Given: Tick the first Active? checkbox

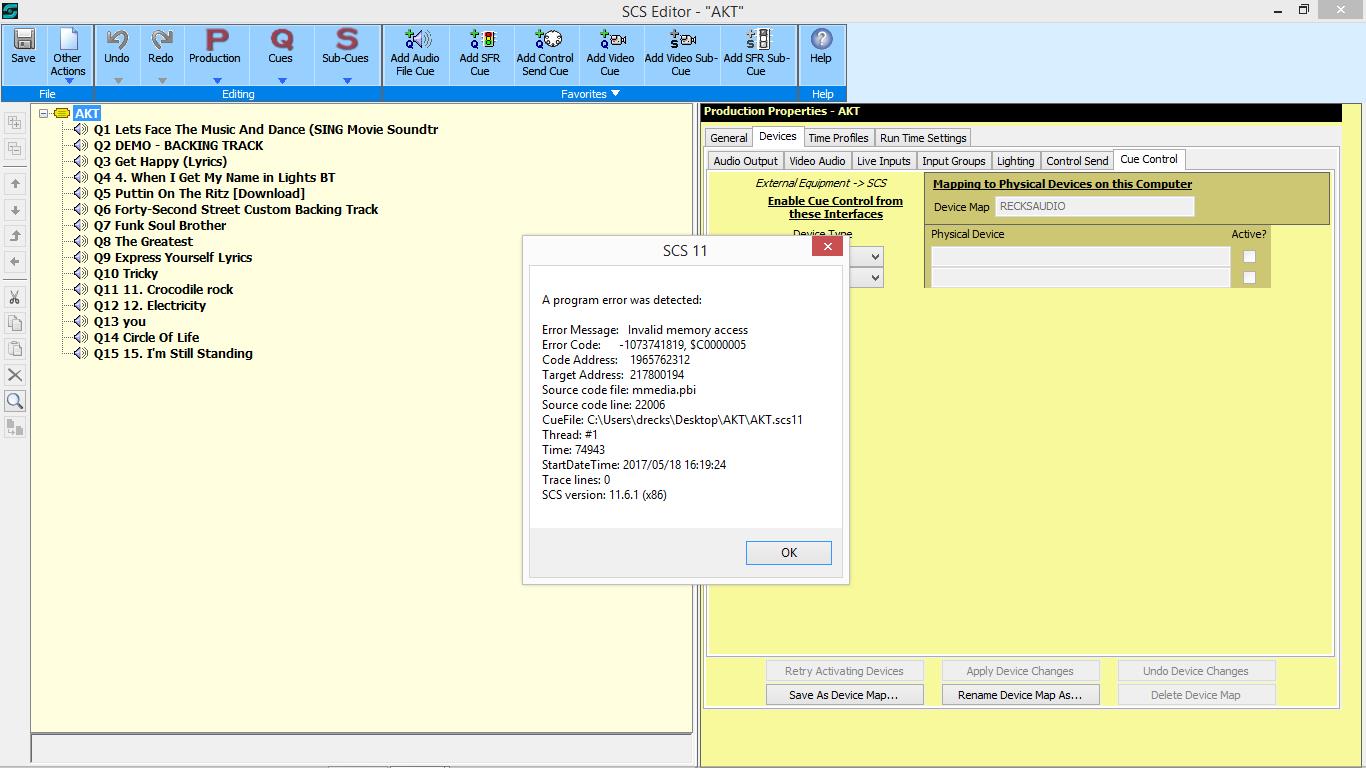Looking at the screenshot, I should (1249, 257).
